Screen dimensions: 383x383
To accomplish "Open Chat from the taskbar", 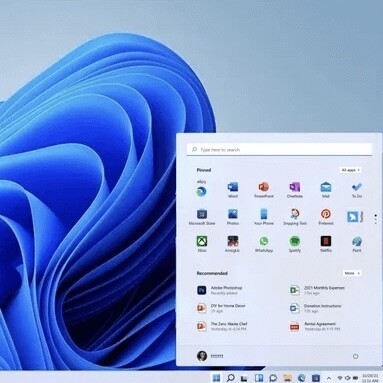I will click(273, 378).
